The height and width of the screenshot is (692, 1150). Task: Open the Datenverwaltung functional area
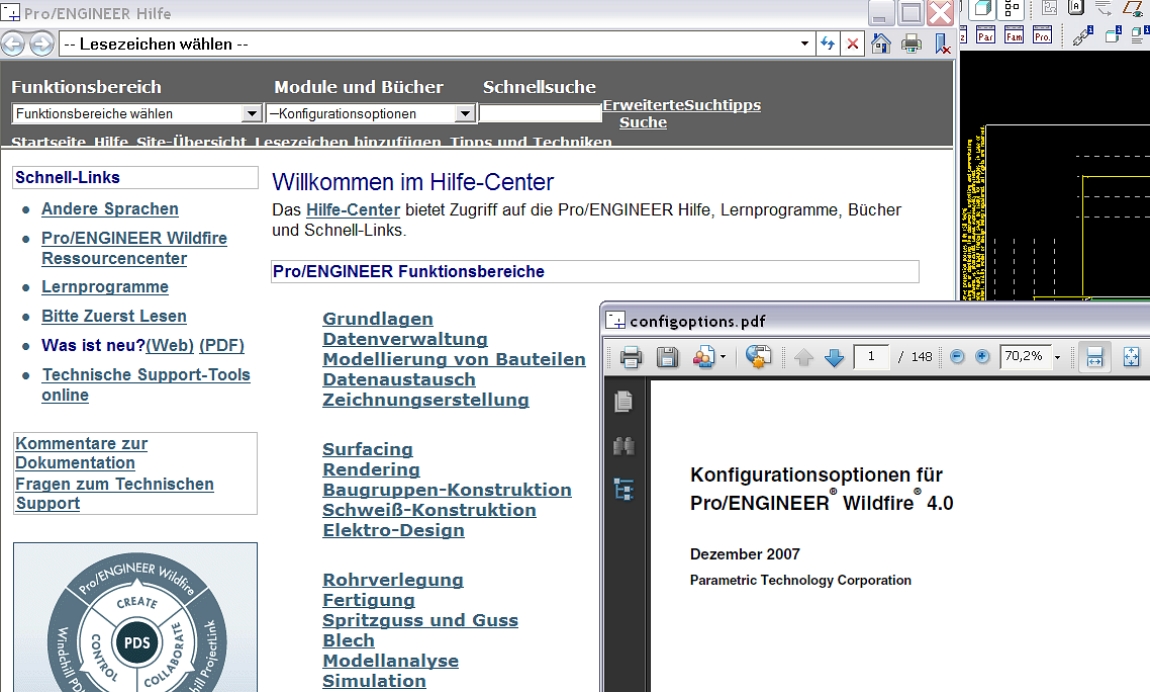click(x=405, y=339)
